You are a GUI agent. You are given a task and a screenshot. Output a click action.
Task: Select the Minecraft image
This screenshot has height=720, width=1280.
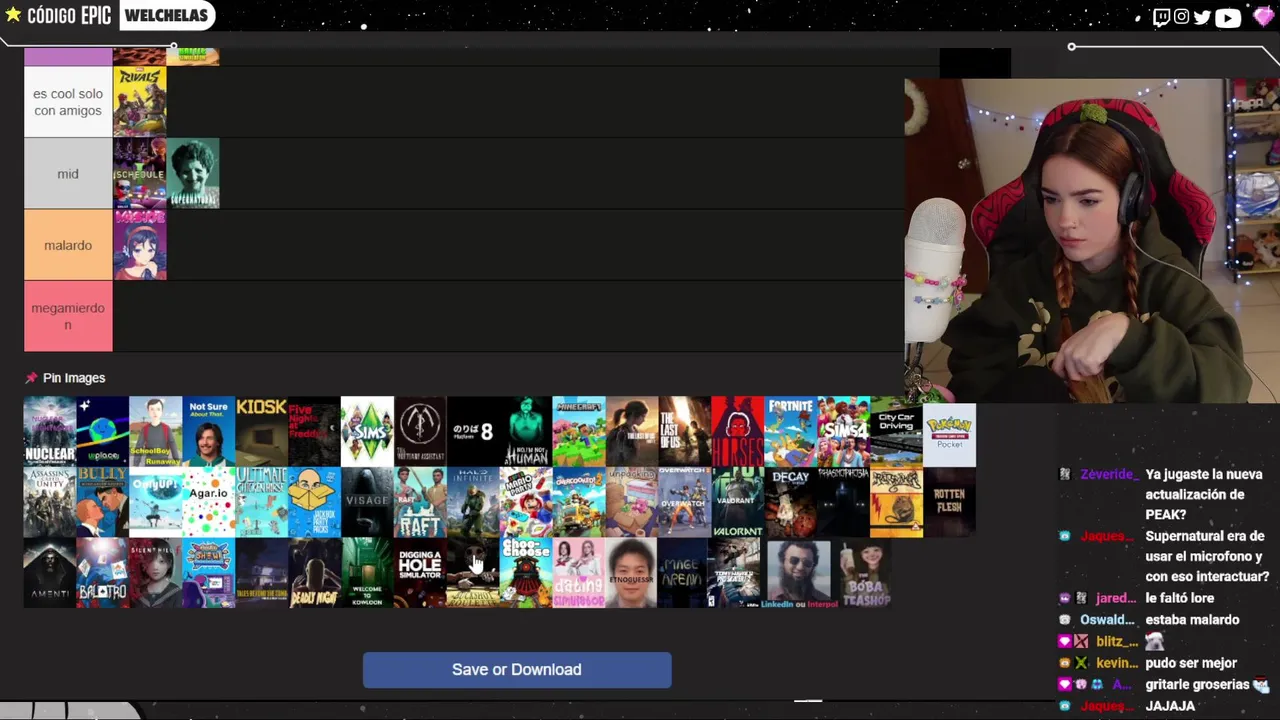[x=579, y=432]
